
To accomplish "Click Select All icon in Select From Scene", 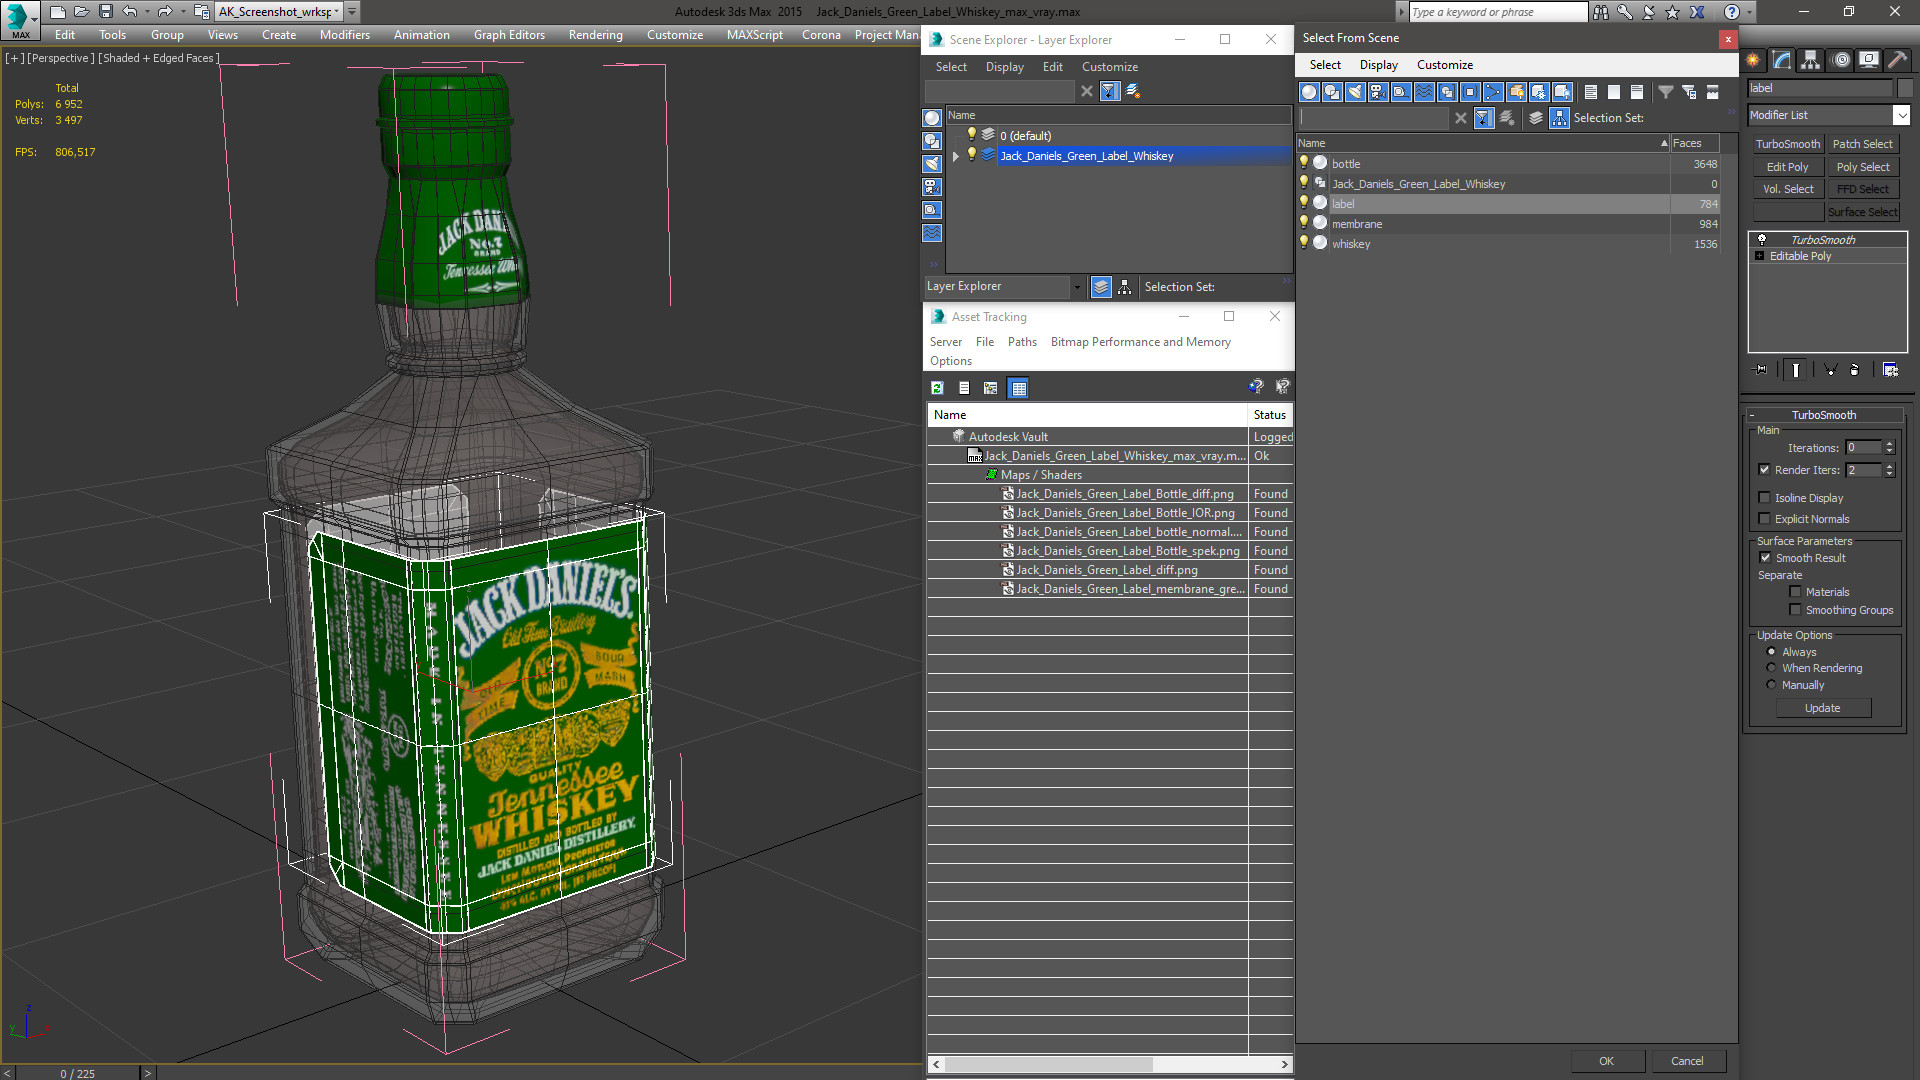I will click(1590, 92).
